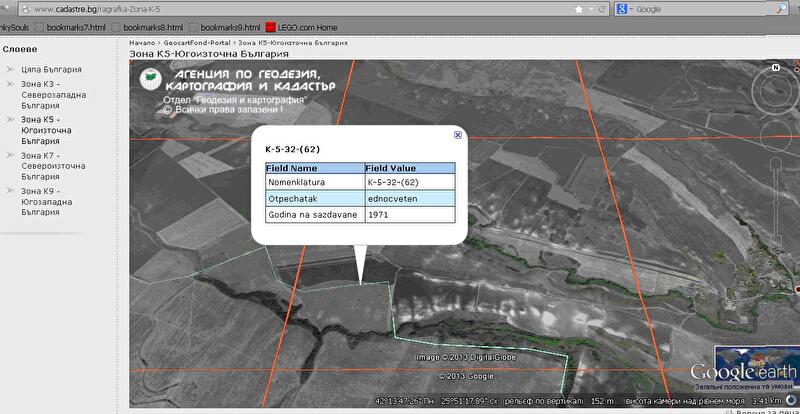Bookmark this page with the star icon

579,9
